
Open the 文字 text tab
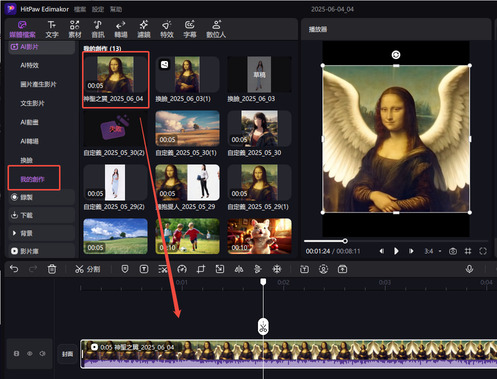52,29
